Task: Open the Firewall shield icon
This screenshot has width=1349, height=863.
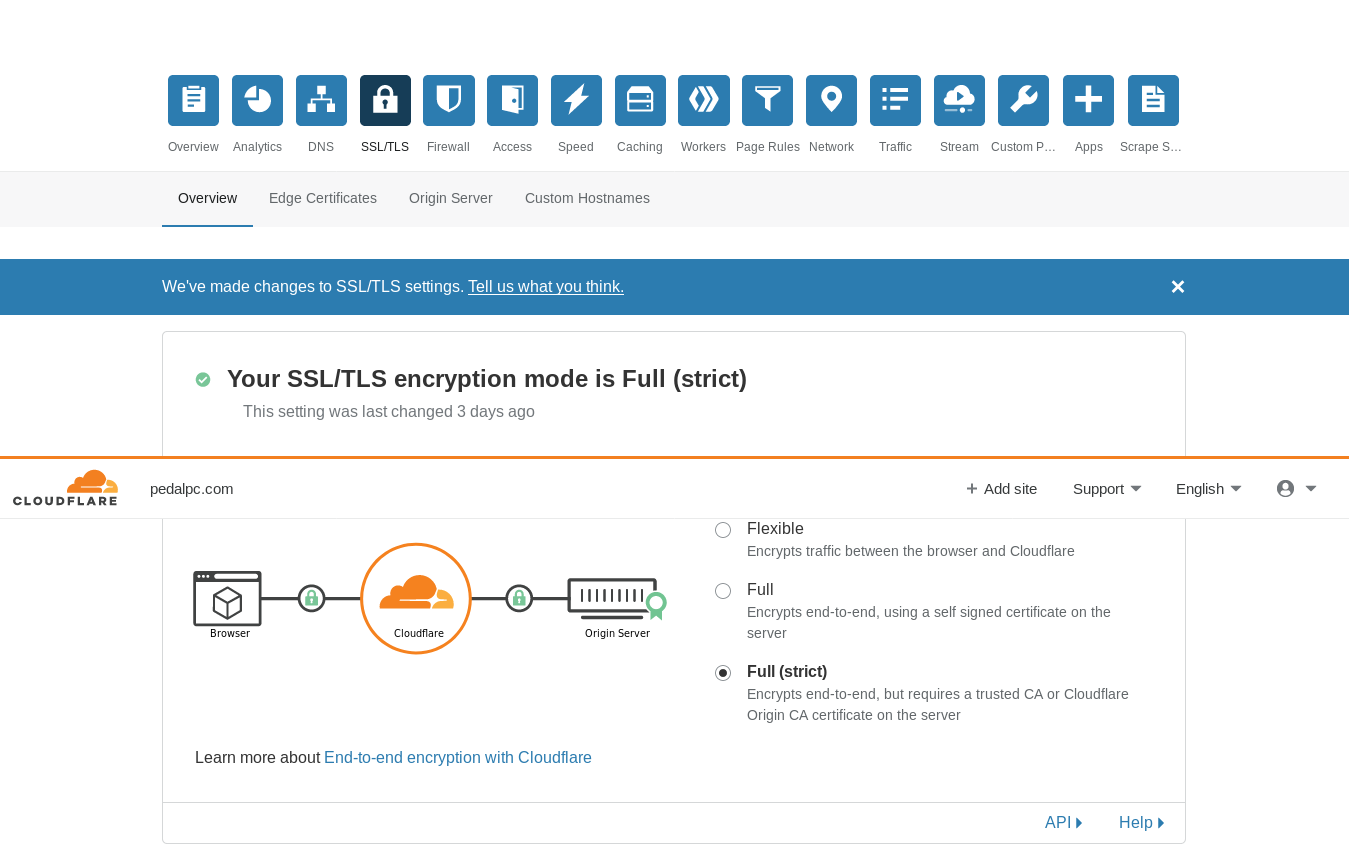Action: coord(448,100)
